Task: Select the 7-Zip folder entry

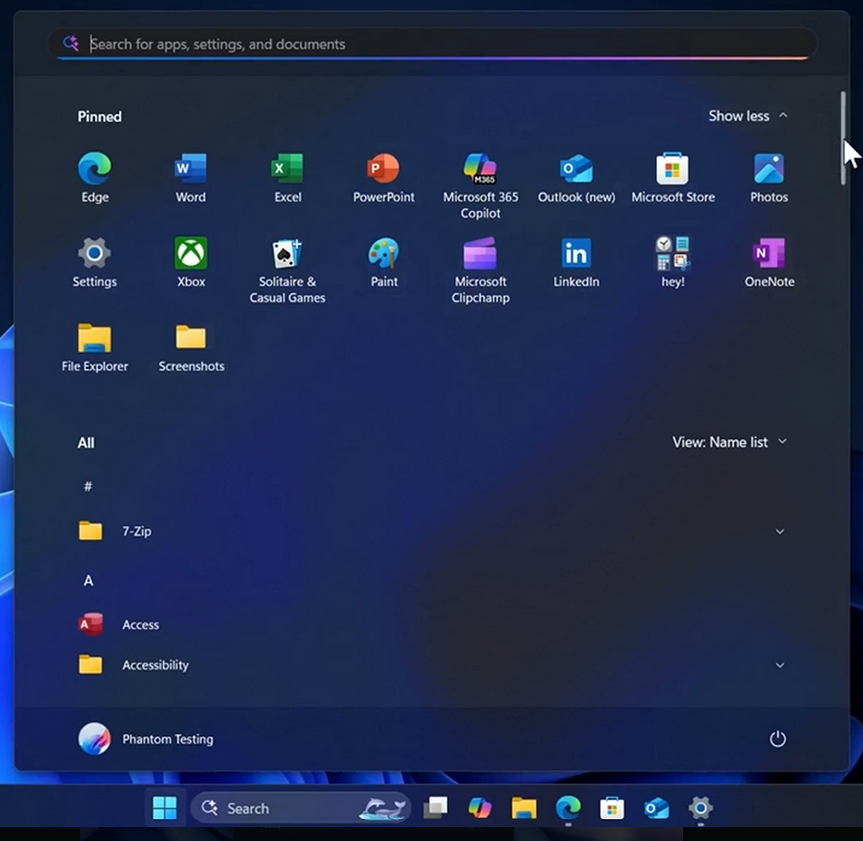Action: coord(432,531)
